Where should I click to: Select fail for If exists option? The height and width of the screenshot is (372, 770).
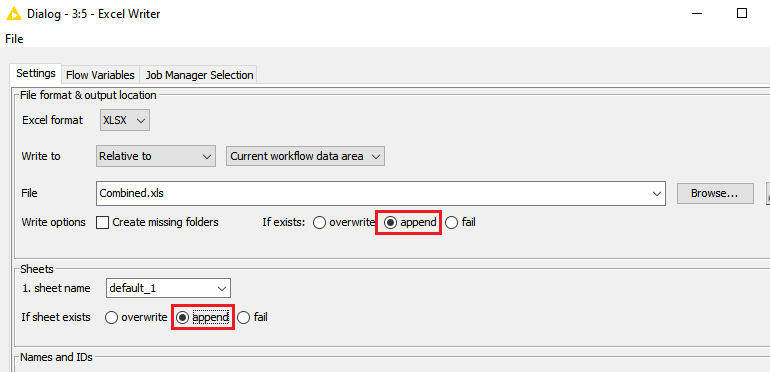pos(452,223)
